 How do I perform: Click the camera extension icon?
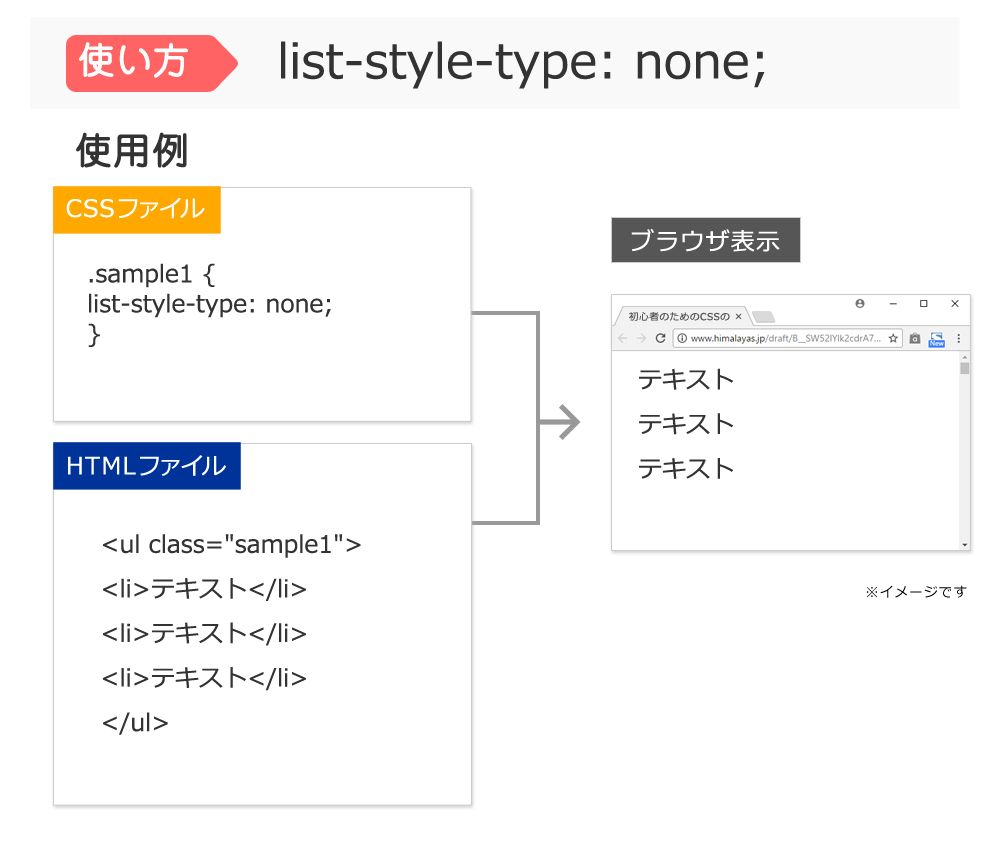click(x=914, y=338)
